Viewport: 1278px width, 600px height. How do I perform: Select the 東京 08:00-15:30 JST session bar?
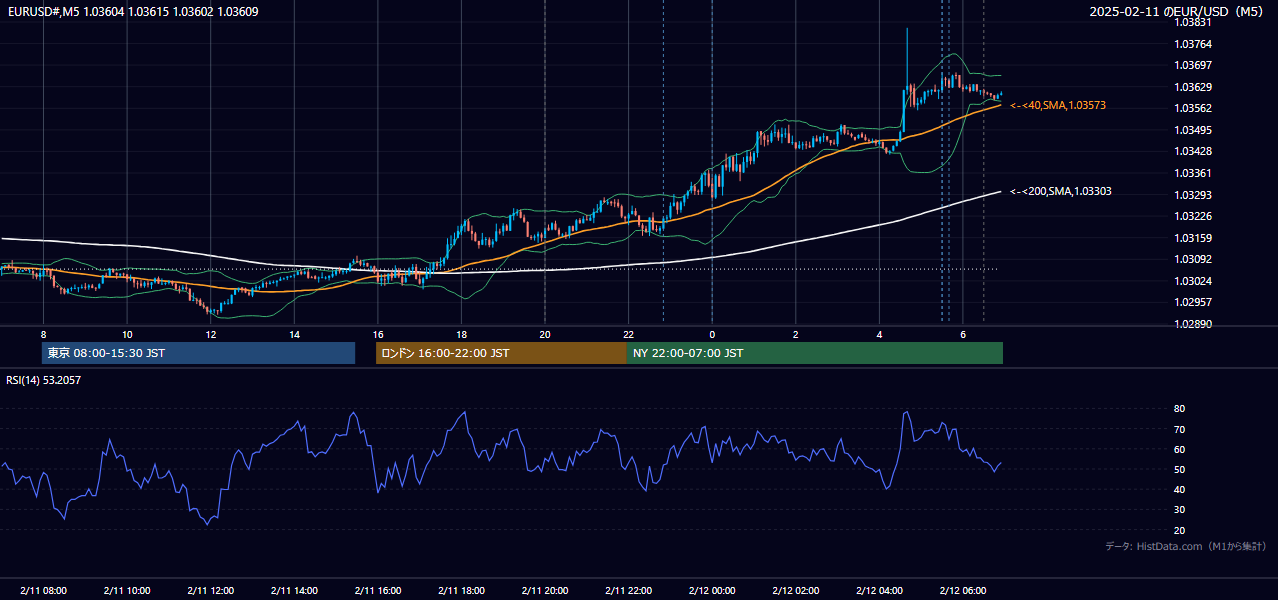point(198,353)
